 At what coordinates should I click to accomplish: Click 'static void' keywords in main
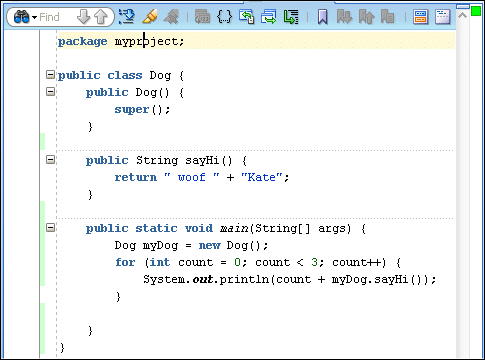tap(174, 228)
